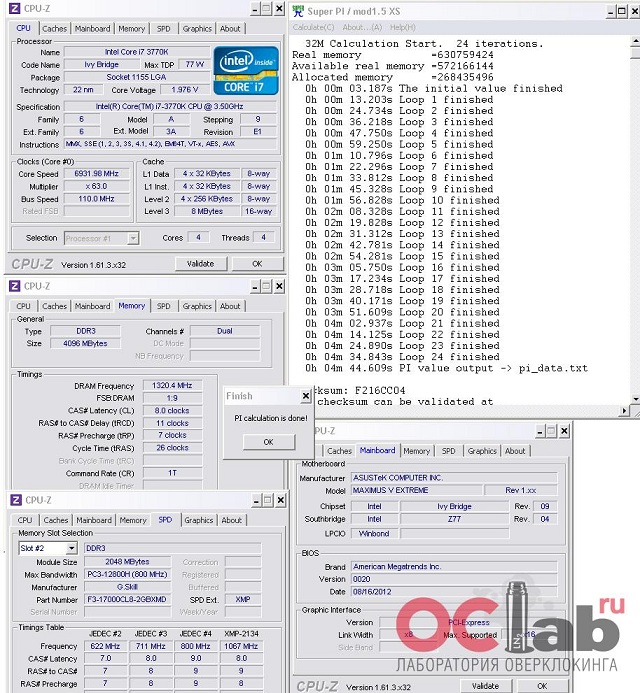Click DRAM Frequency value 1320.4 MHz
640x693 pixels.
click(172, 385)
